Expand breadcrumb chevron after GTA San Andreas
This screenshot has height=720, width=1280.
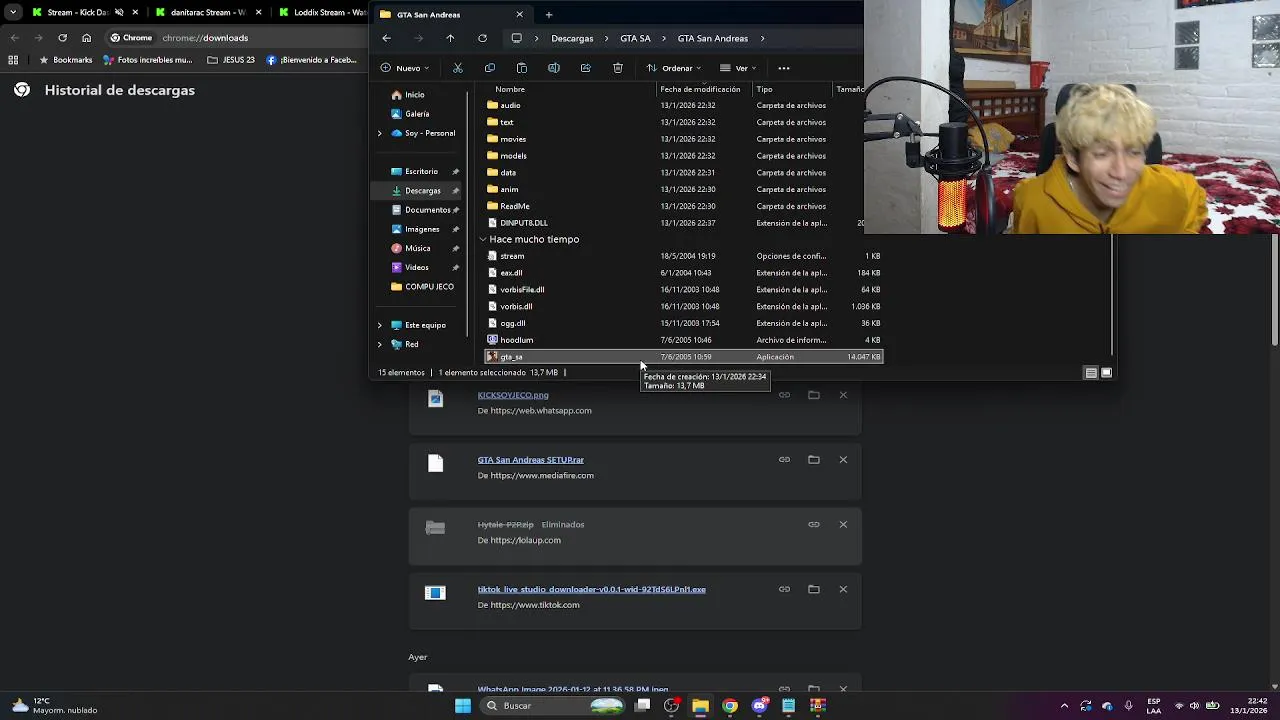(x=762, y=38)
